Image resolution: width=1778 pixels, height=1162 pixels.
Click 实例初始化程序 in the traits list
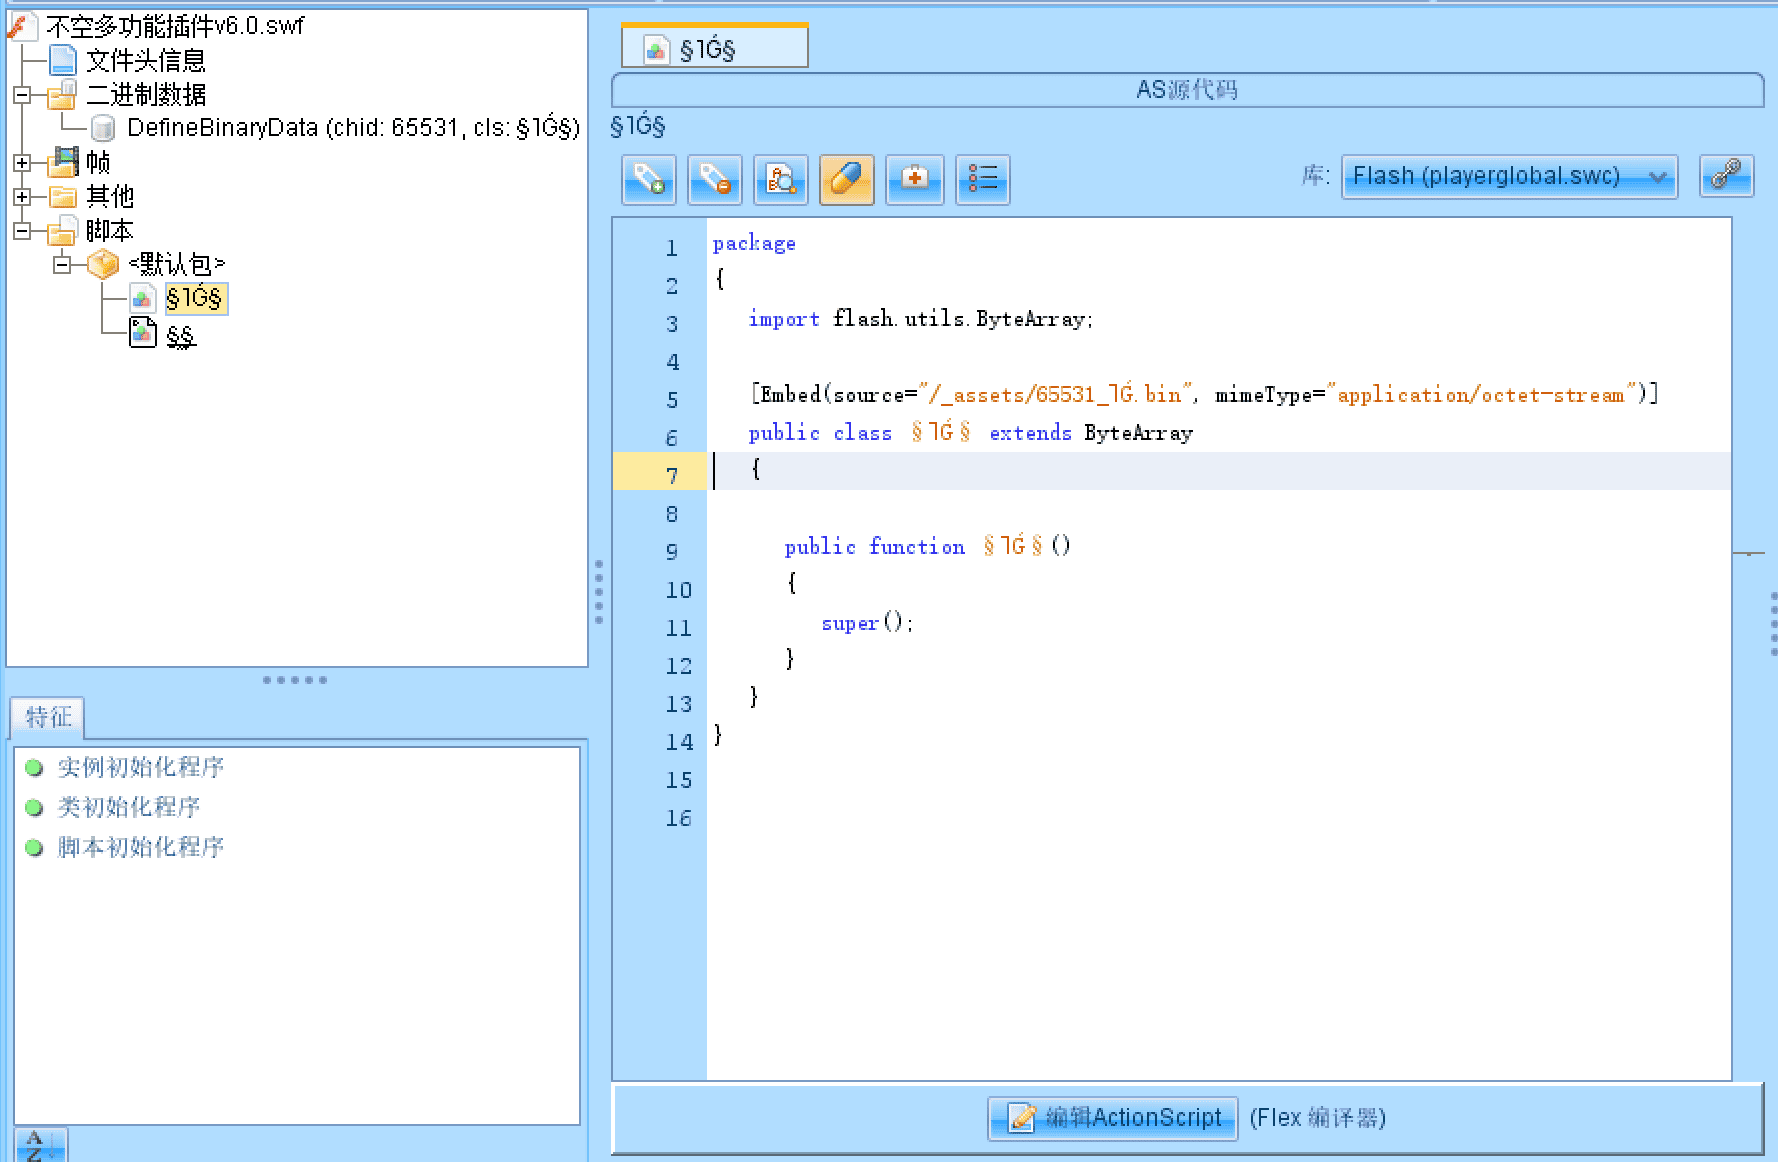click(140, 767)
